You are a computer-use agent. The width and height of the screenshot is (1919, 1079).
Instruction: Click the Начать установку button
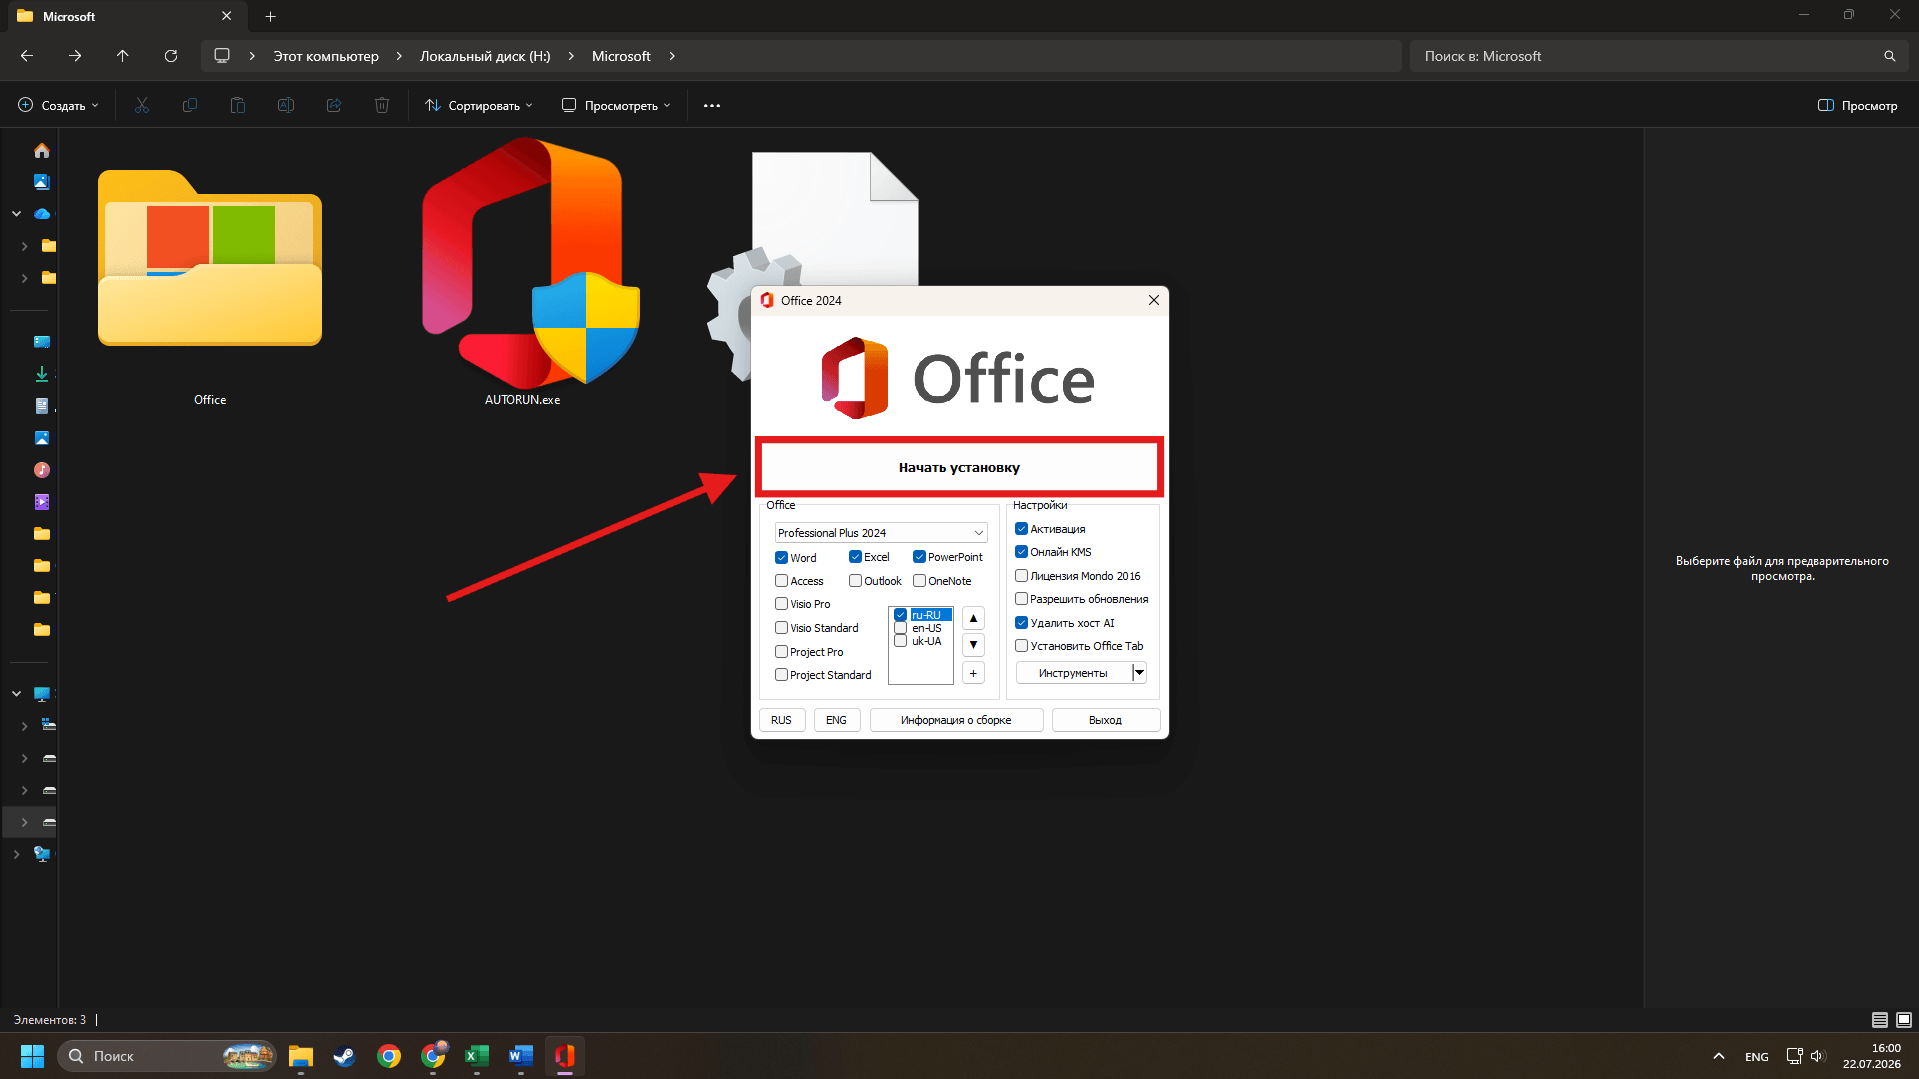[x=959, y=467]
